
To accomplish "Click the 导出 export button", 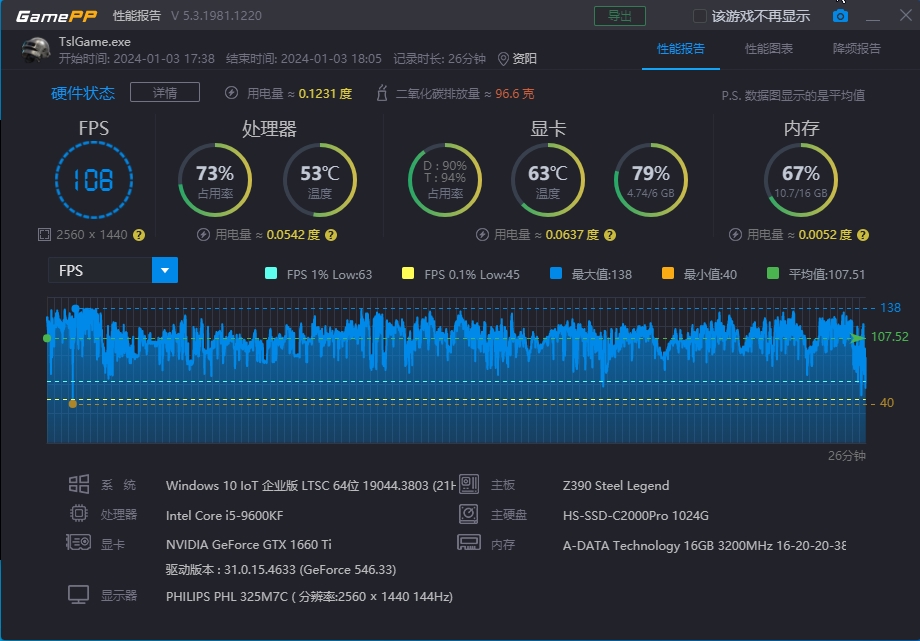I will 620,16.
